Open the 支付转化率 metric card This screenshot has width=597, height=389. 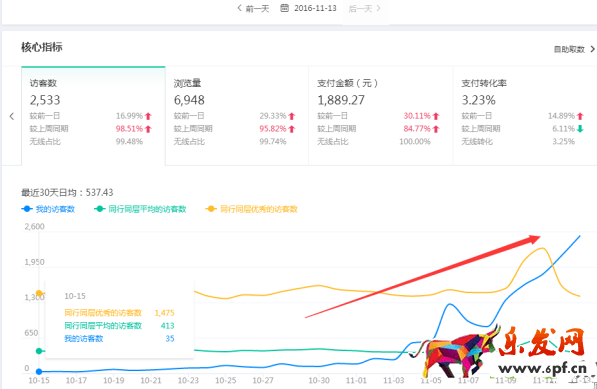coord(525,116)
